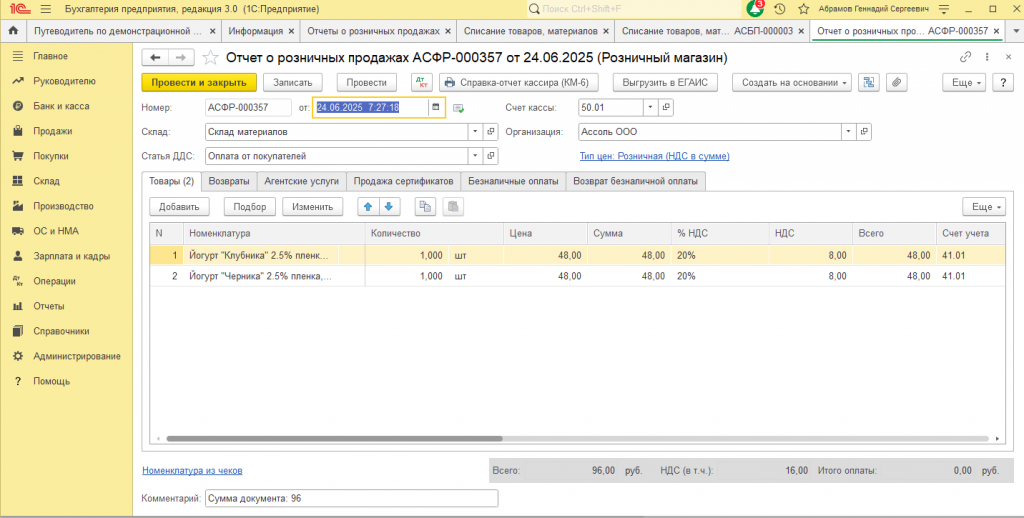The width and height of the screenshot is (1024, 518).
Task: Click the horizontal table scrollbar
Action: tap(334, 439)
